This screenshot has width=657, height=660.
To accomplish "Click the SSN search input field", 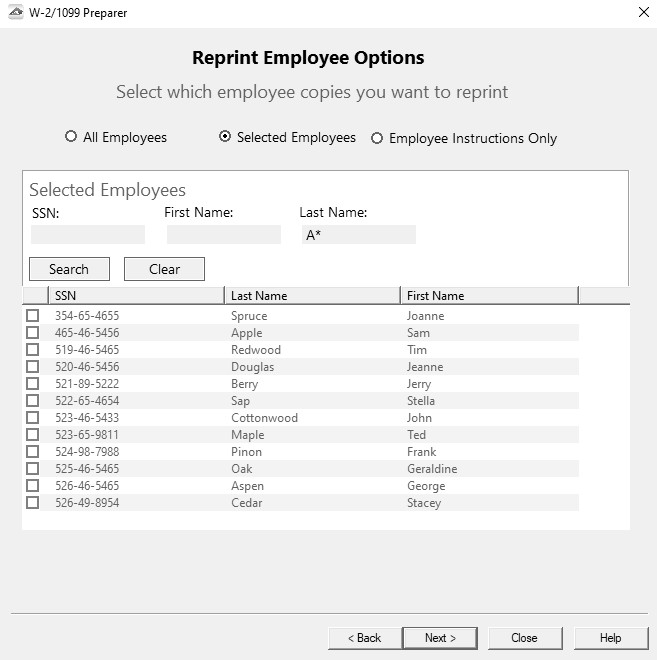I will coord(88,235).
